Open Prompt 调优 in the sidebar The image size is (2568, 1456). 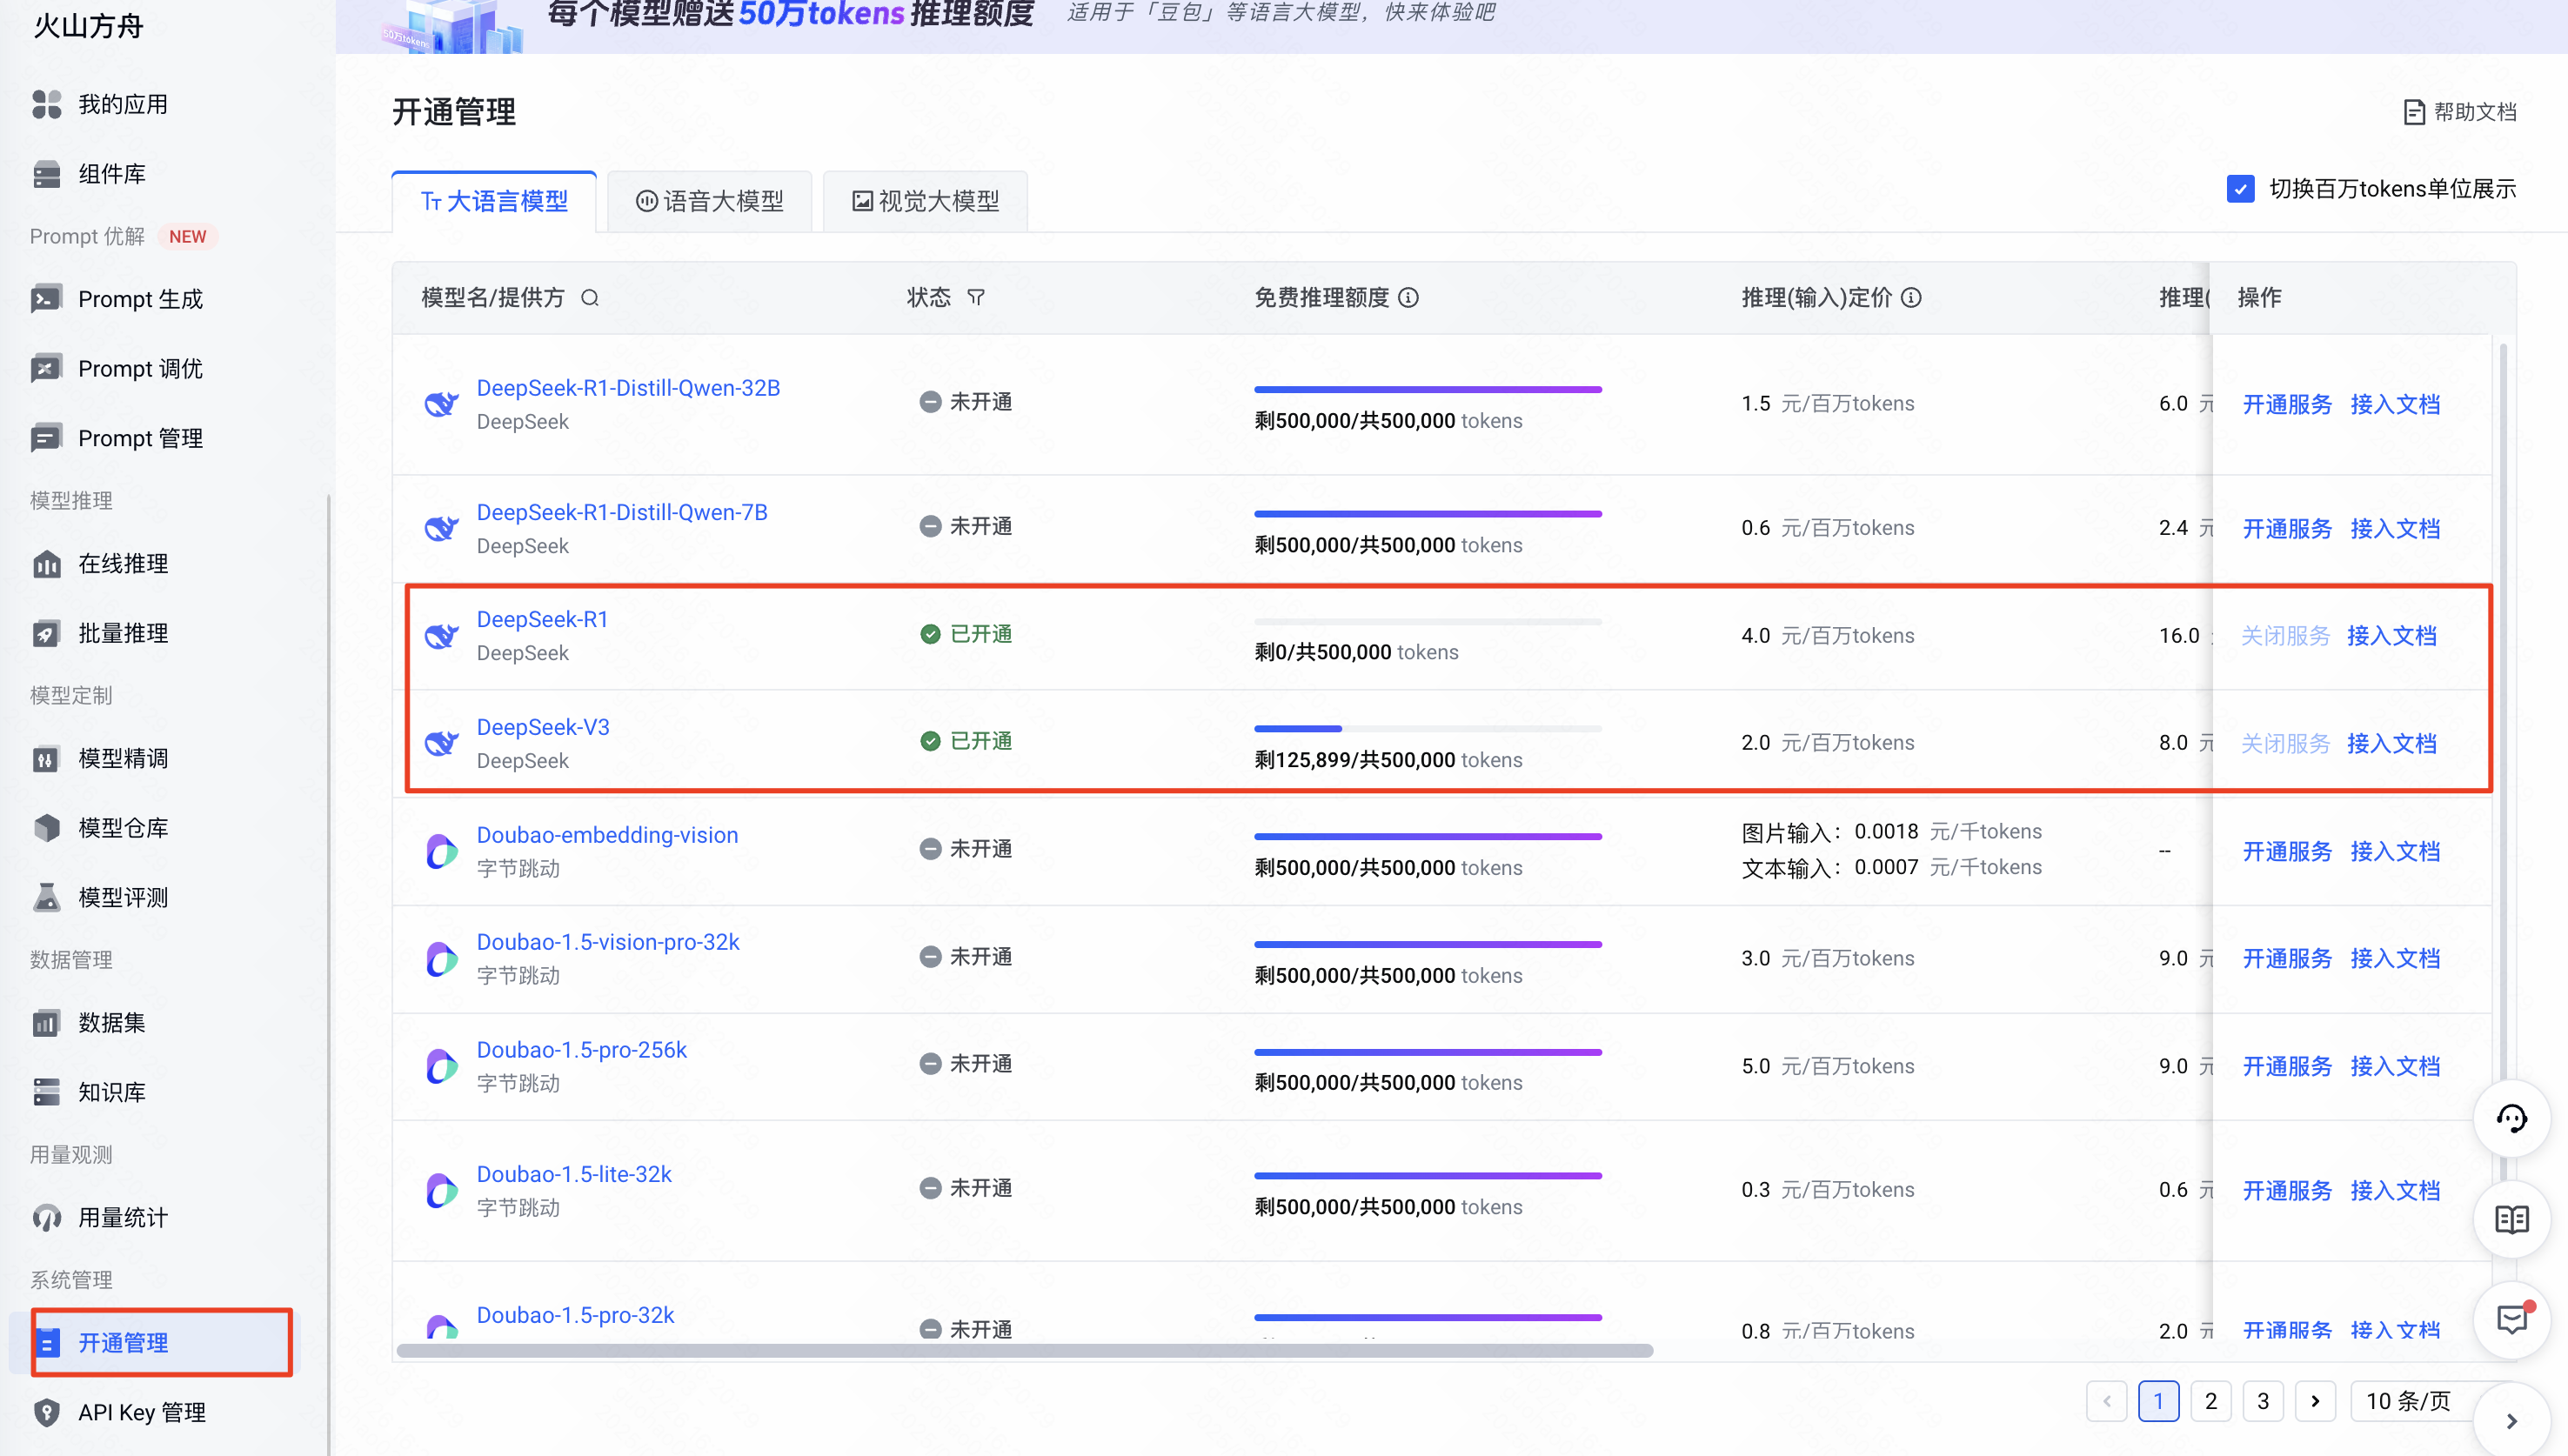(140, 369)
